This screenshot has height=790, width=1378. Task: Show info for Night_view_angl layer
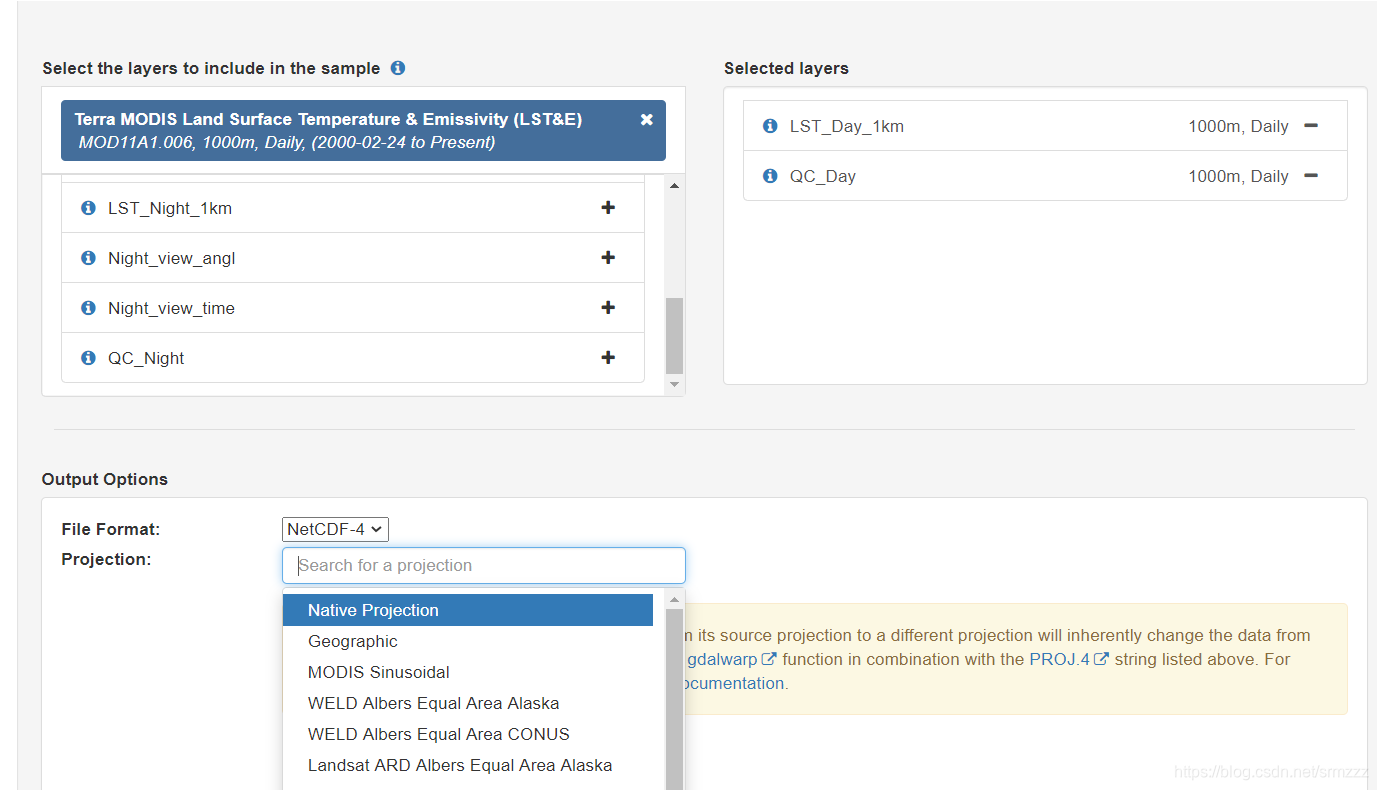click(88, 258)
